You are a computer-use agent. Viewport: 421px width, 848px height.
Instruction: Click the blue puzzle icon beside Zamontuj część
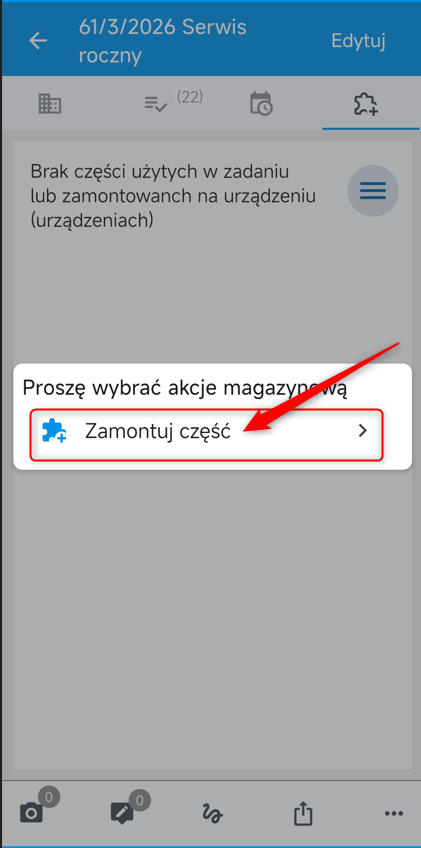[54, 432]
